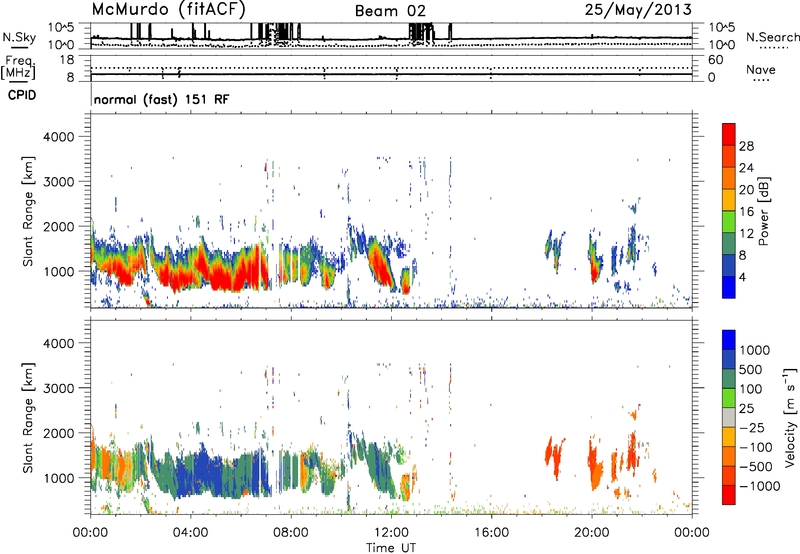Click the 4 label on power colorbar
The height and width of the screenshot is (554, 800).
743,277
